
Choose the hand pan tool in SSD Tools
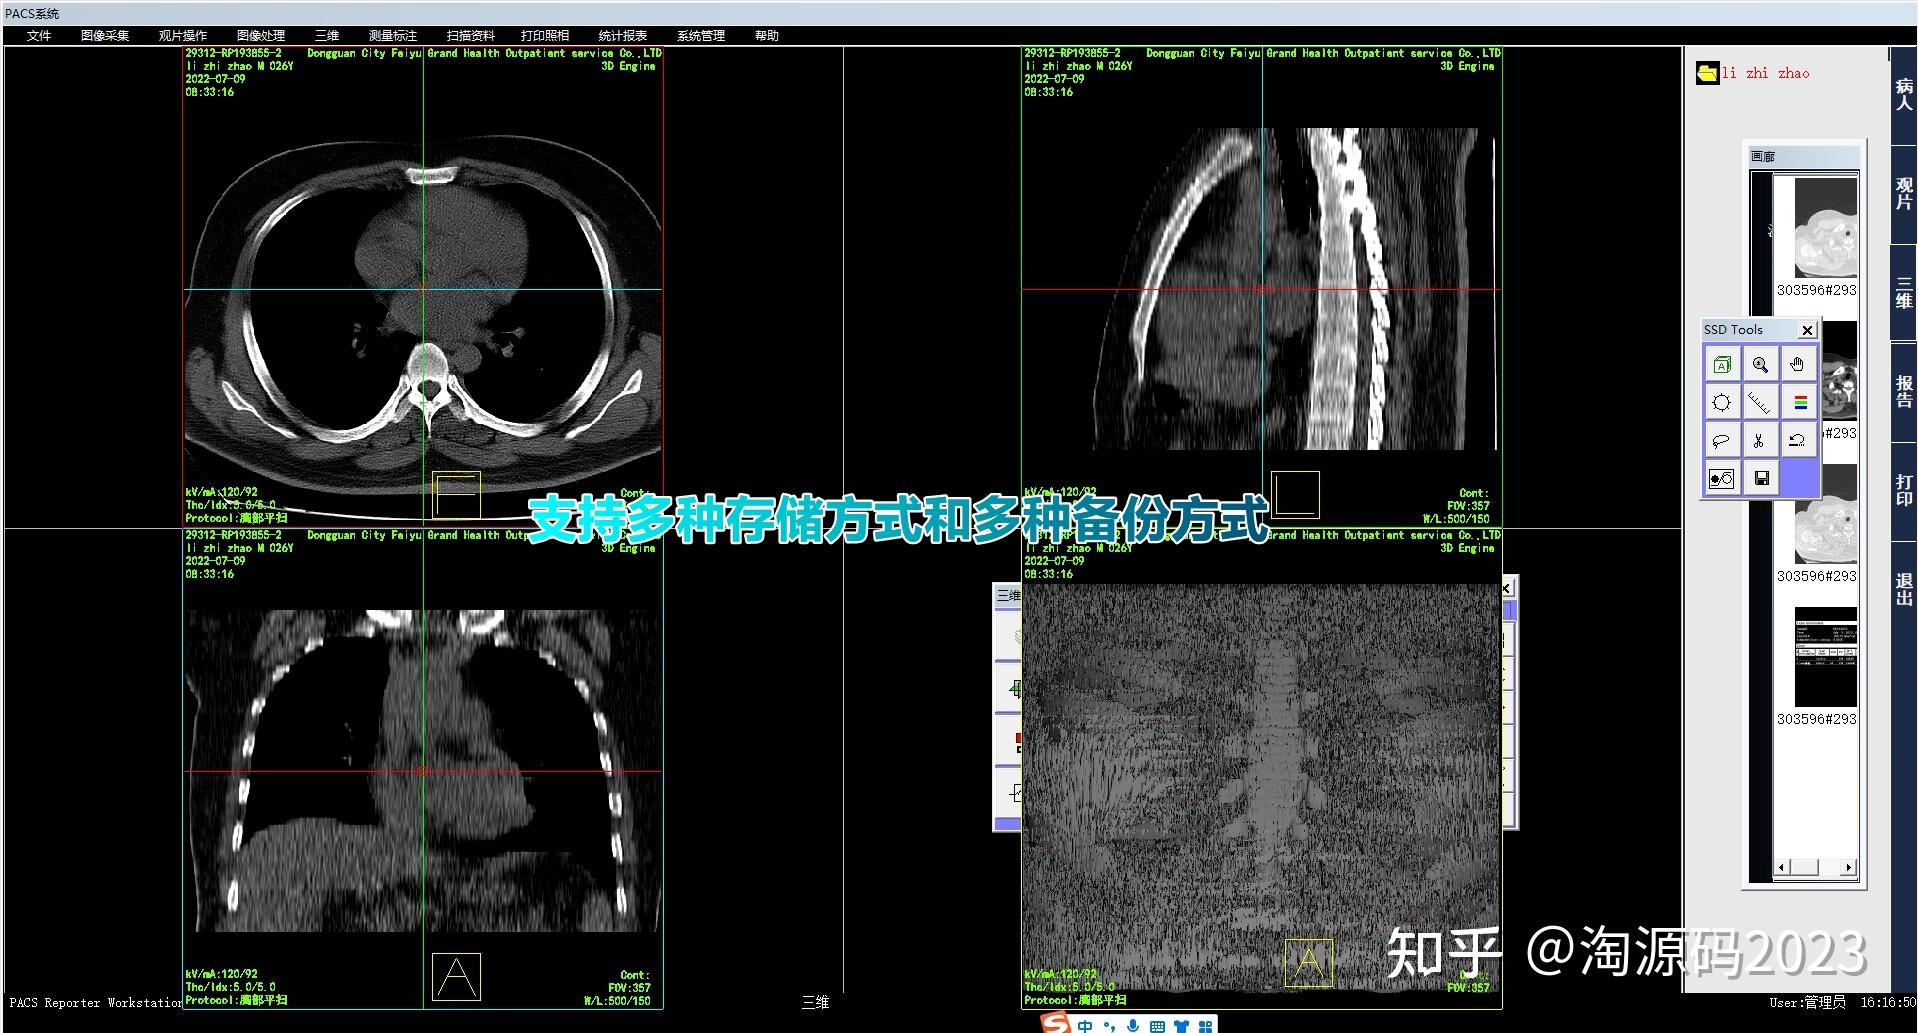coord(1798,365)
